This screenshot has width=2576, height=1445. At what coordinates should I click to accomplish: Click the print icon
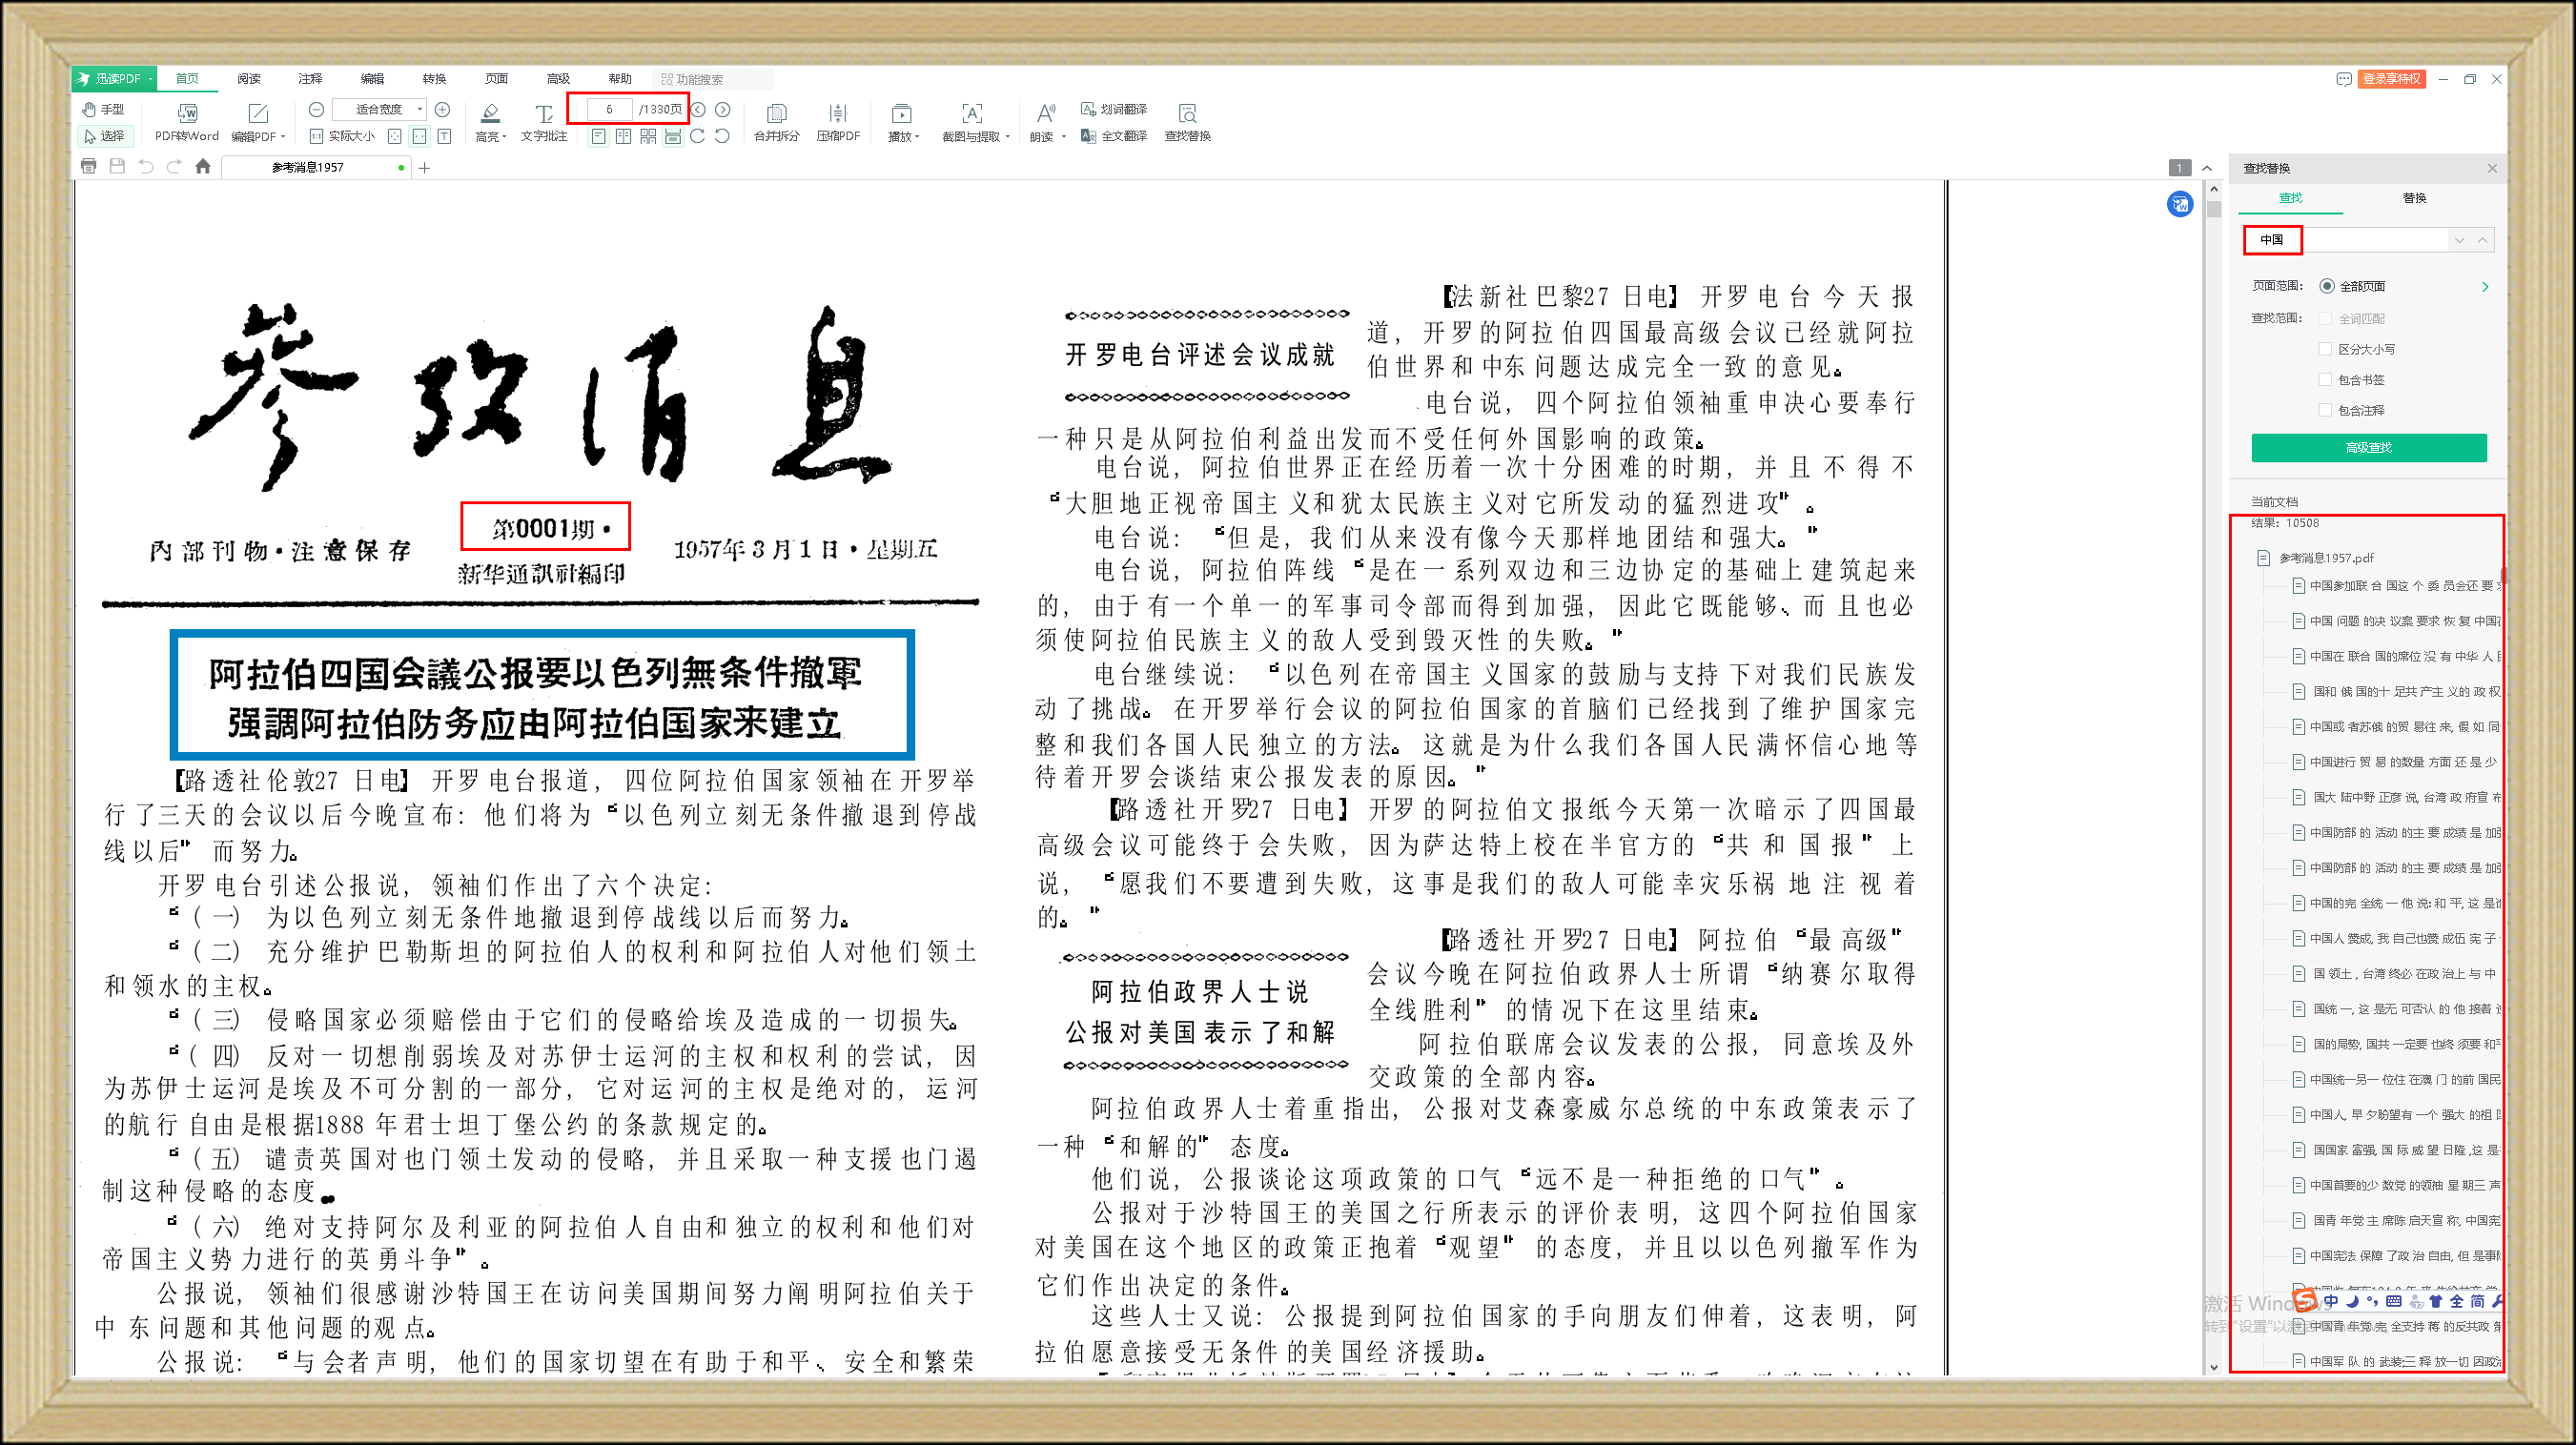point(89,167)
